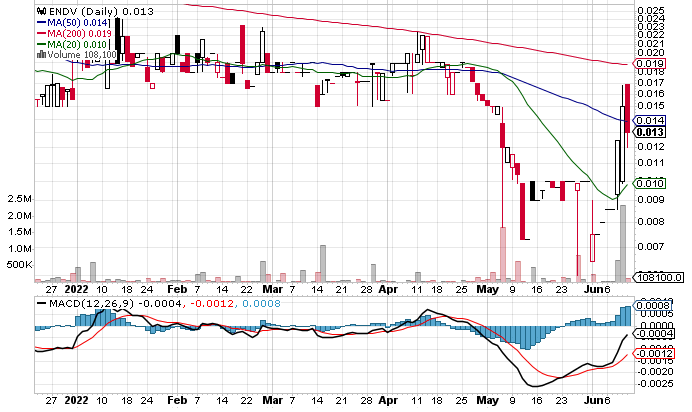Select the -0.0020 MACD axis label
The width and height of the screenshot is (692, 412).
tap(655, 371)
